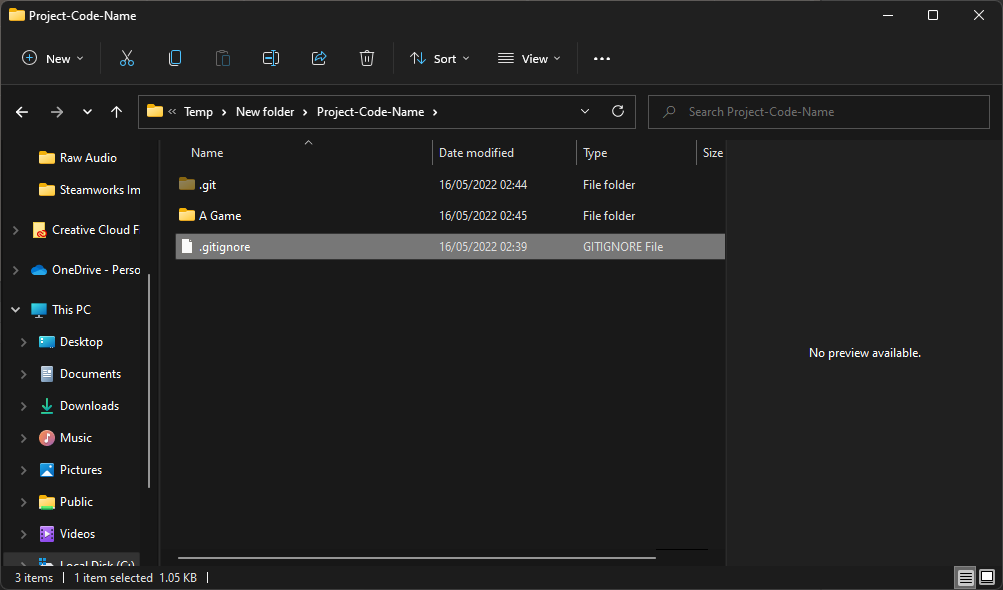
Task: Open recent locations chevron
Action: coord(87,112)
